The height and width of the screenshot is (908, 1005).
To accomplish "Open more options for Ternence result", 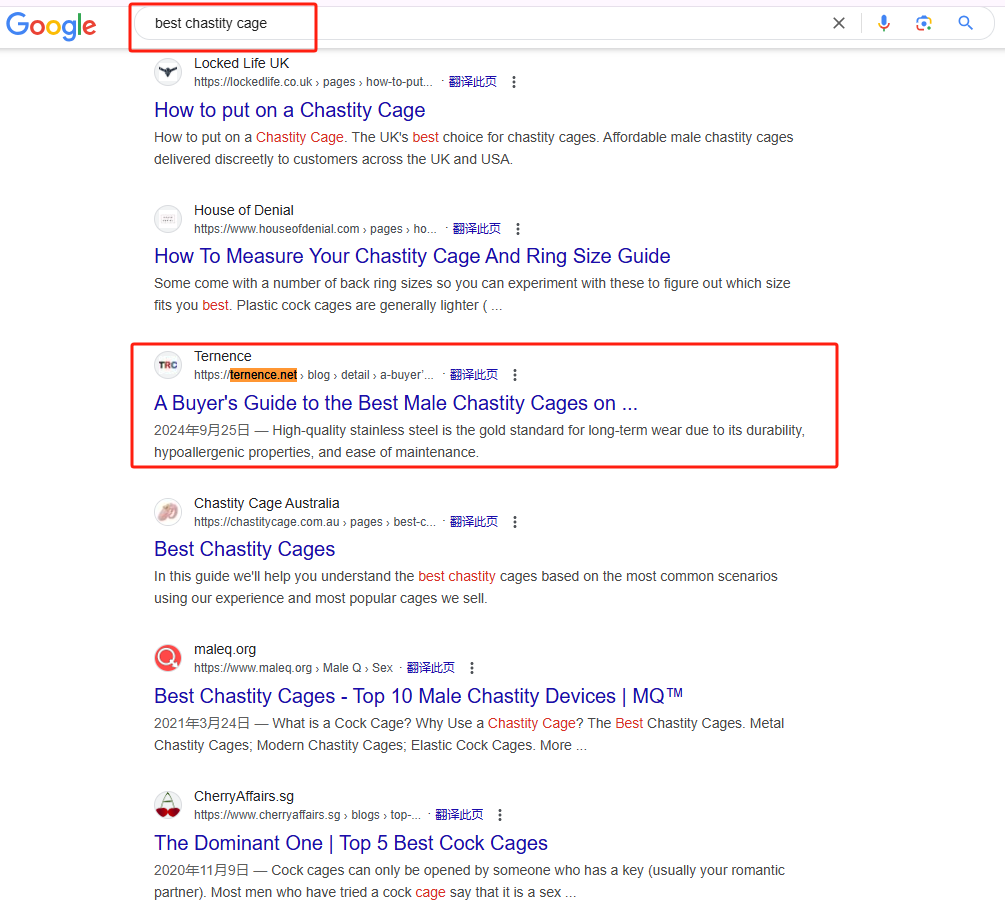I will (515, 375).
